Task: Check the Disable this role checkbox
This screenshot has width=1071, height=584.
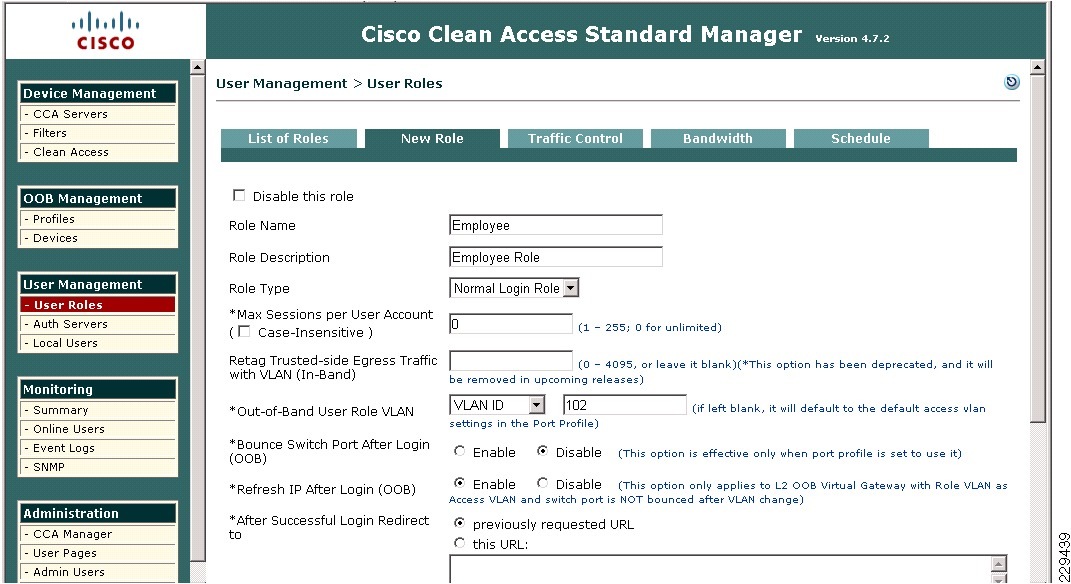Action: [239, 196]
